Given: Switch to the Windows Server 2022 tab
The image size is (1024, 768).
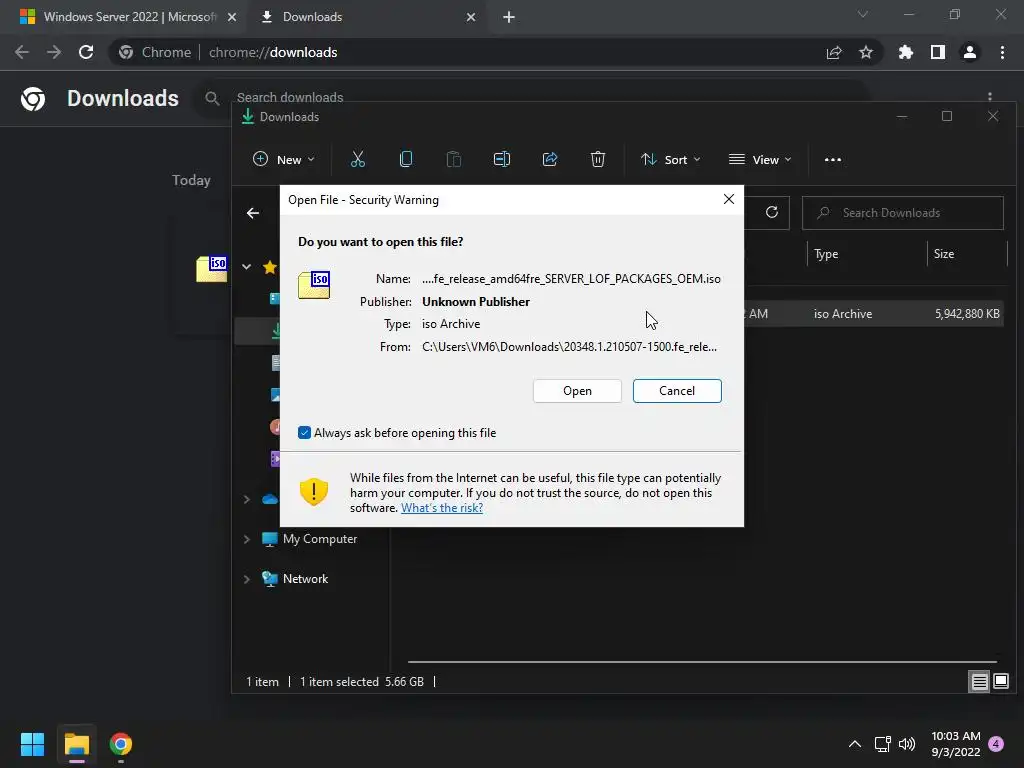Looking at the screenshot, I should (128, 17).
